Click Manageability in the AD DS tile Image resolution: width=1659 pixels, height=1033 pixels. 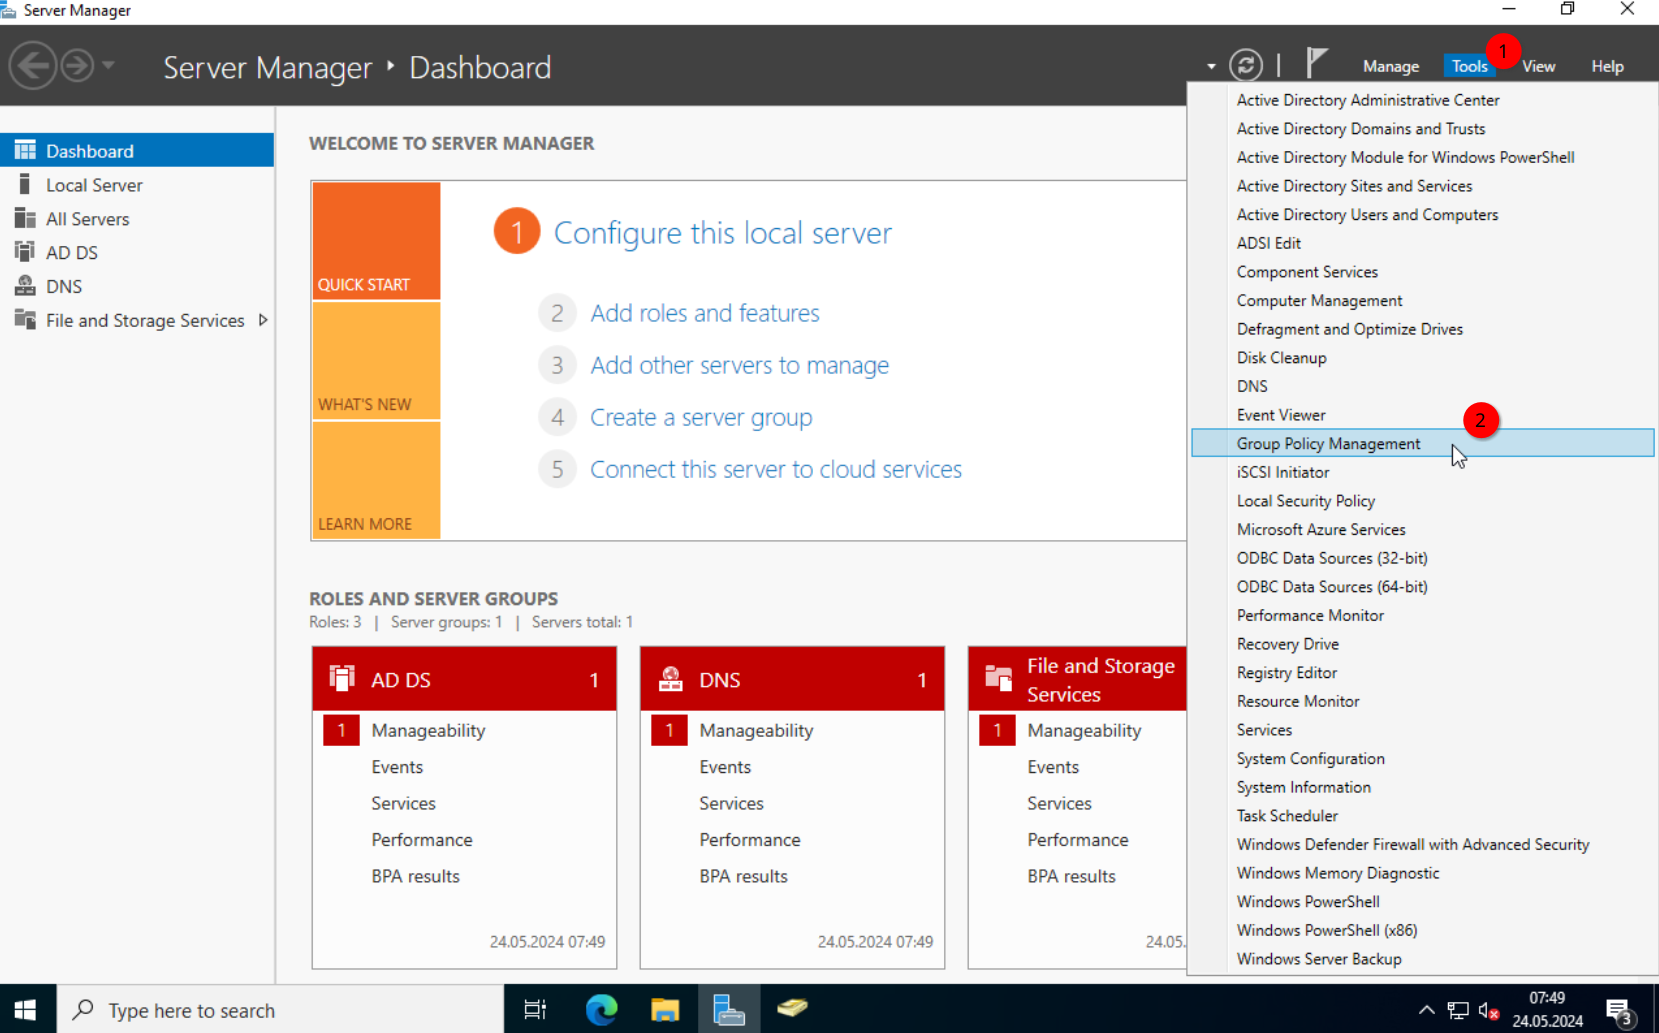coord(428,730)
